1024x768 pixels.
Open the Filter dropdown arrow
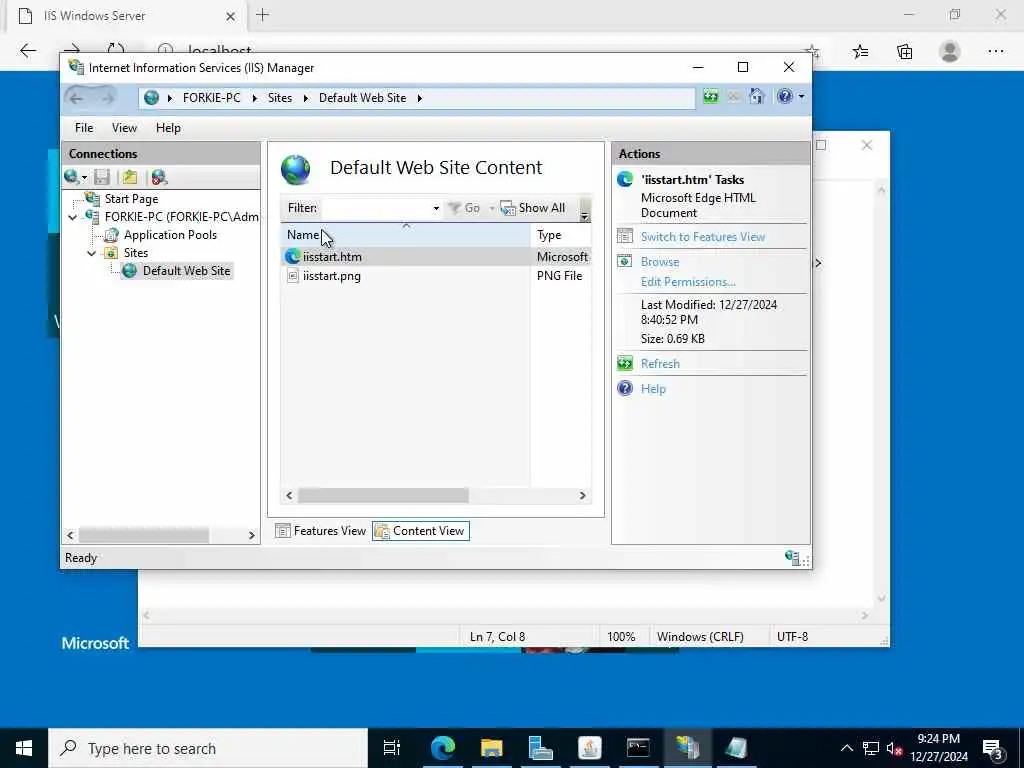click(x=436, y=208)
